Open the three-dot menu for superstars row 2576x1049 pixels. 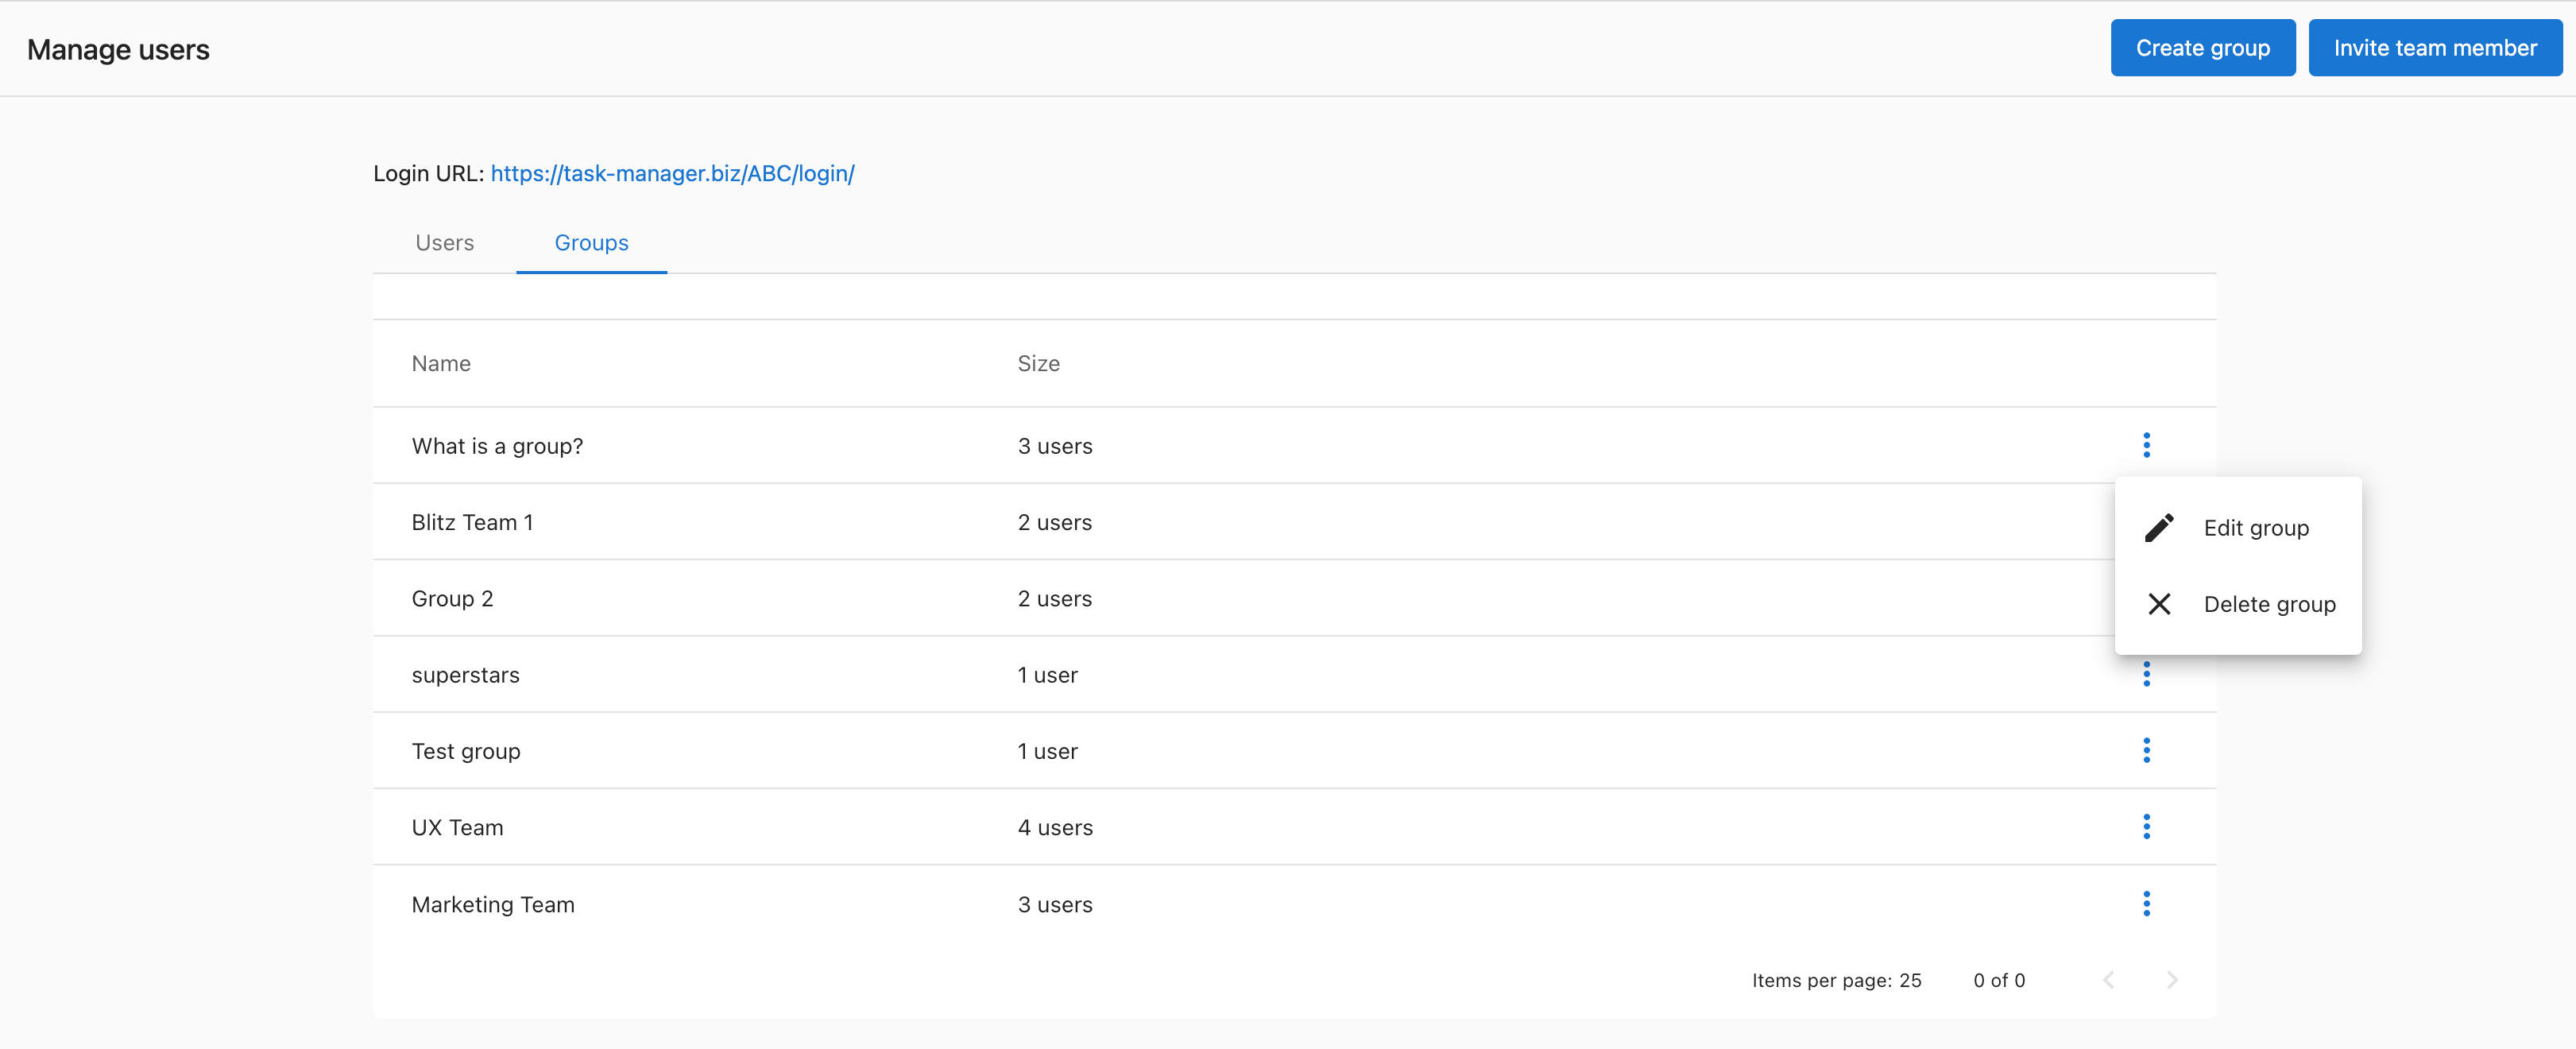(x=2146, y=674)
